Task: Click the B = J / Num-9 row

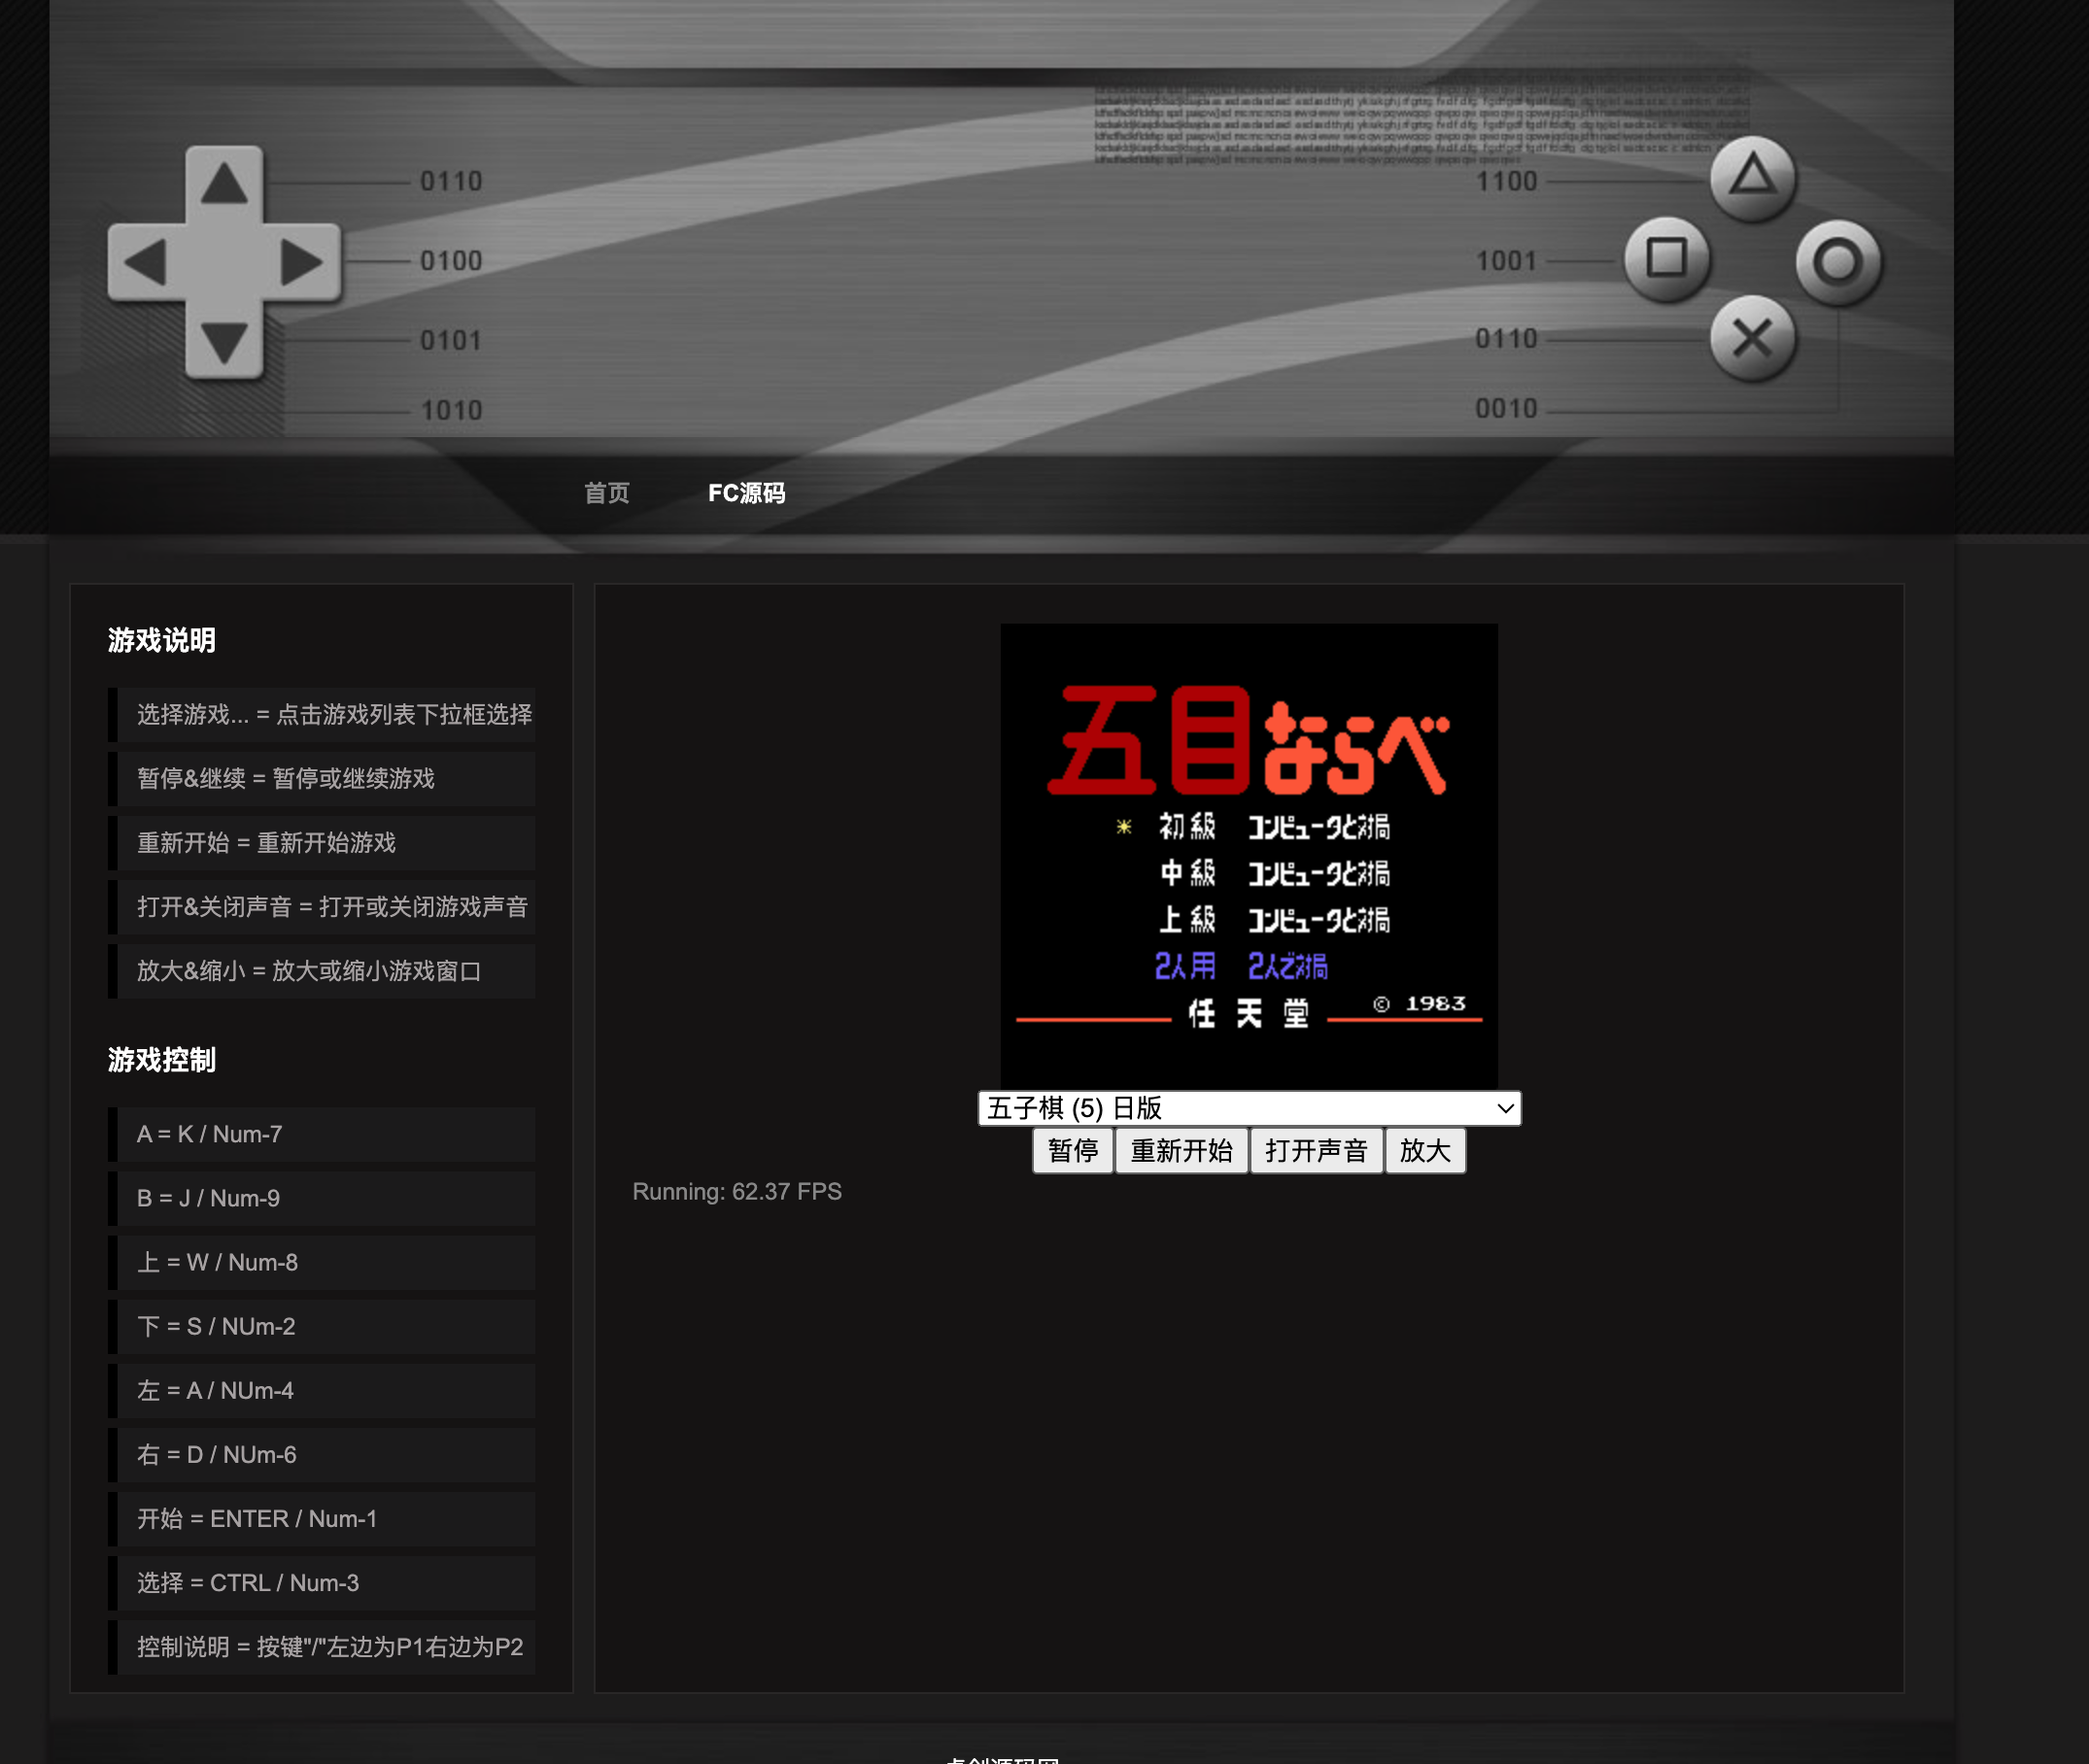Action: (x=322, y=1199)
